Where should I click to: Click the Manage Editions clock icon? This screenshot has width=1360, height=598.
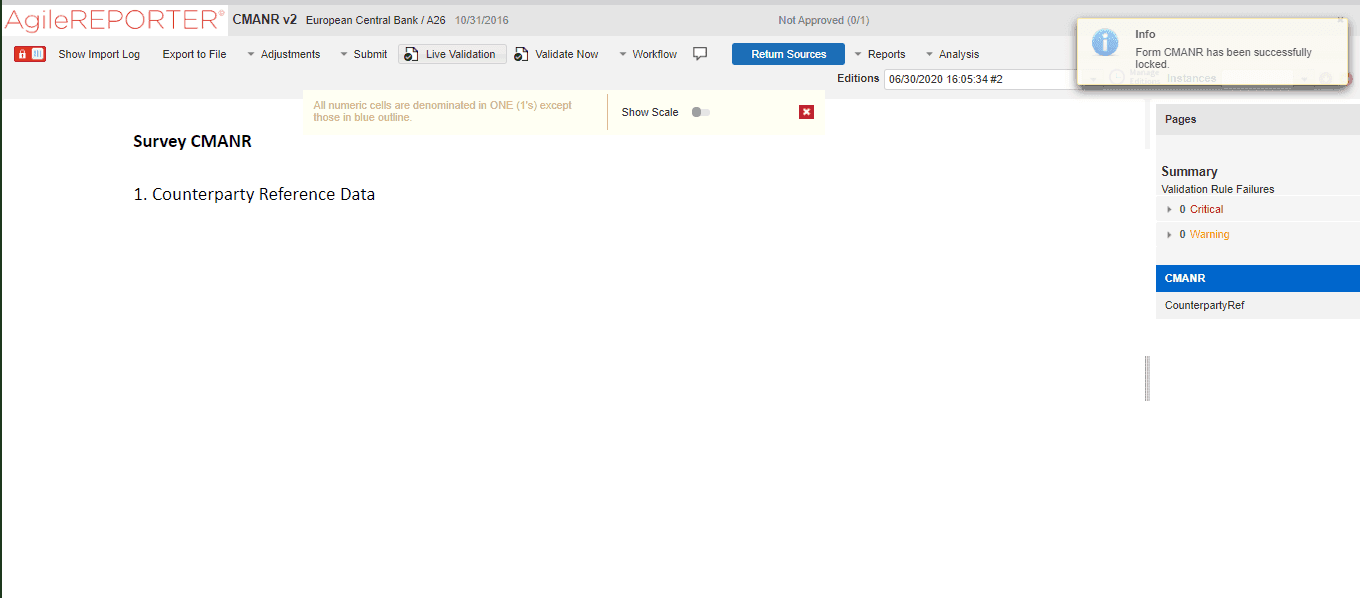pyautogui.click(x=1117, y=77)
